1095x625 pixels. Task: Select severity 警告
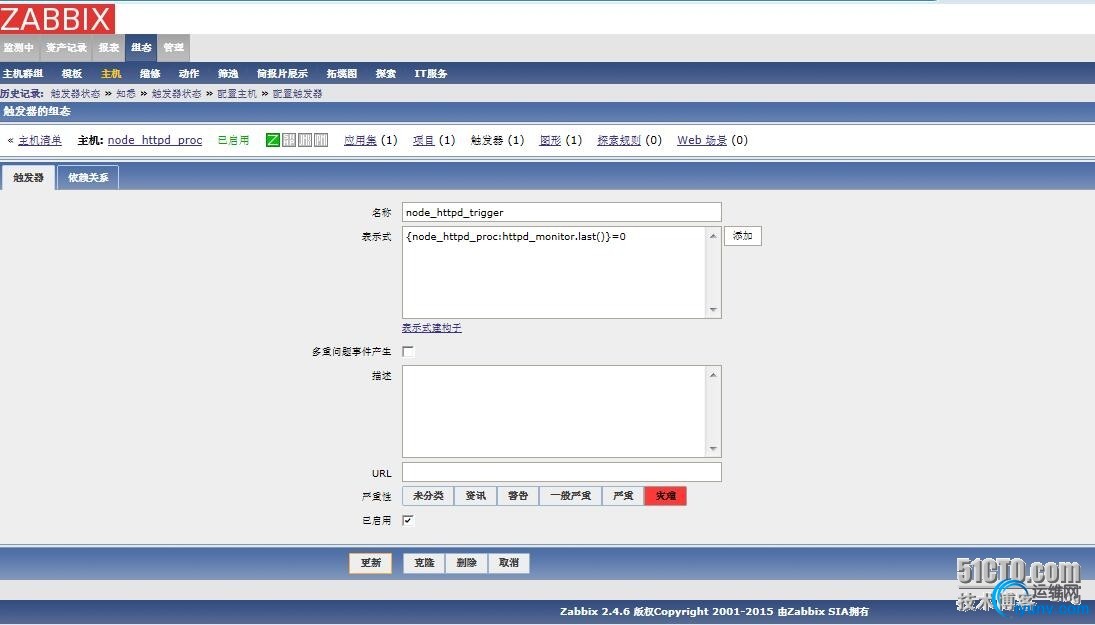click(x=518, y=496)
